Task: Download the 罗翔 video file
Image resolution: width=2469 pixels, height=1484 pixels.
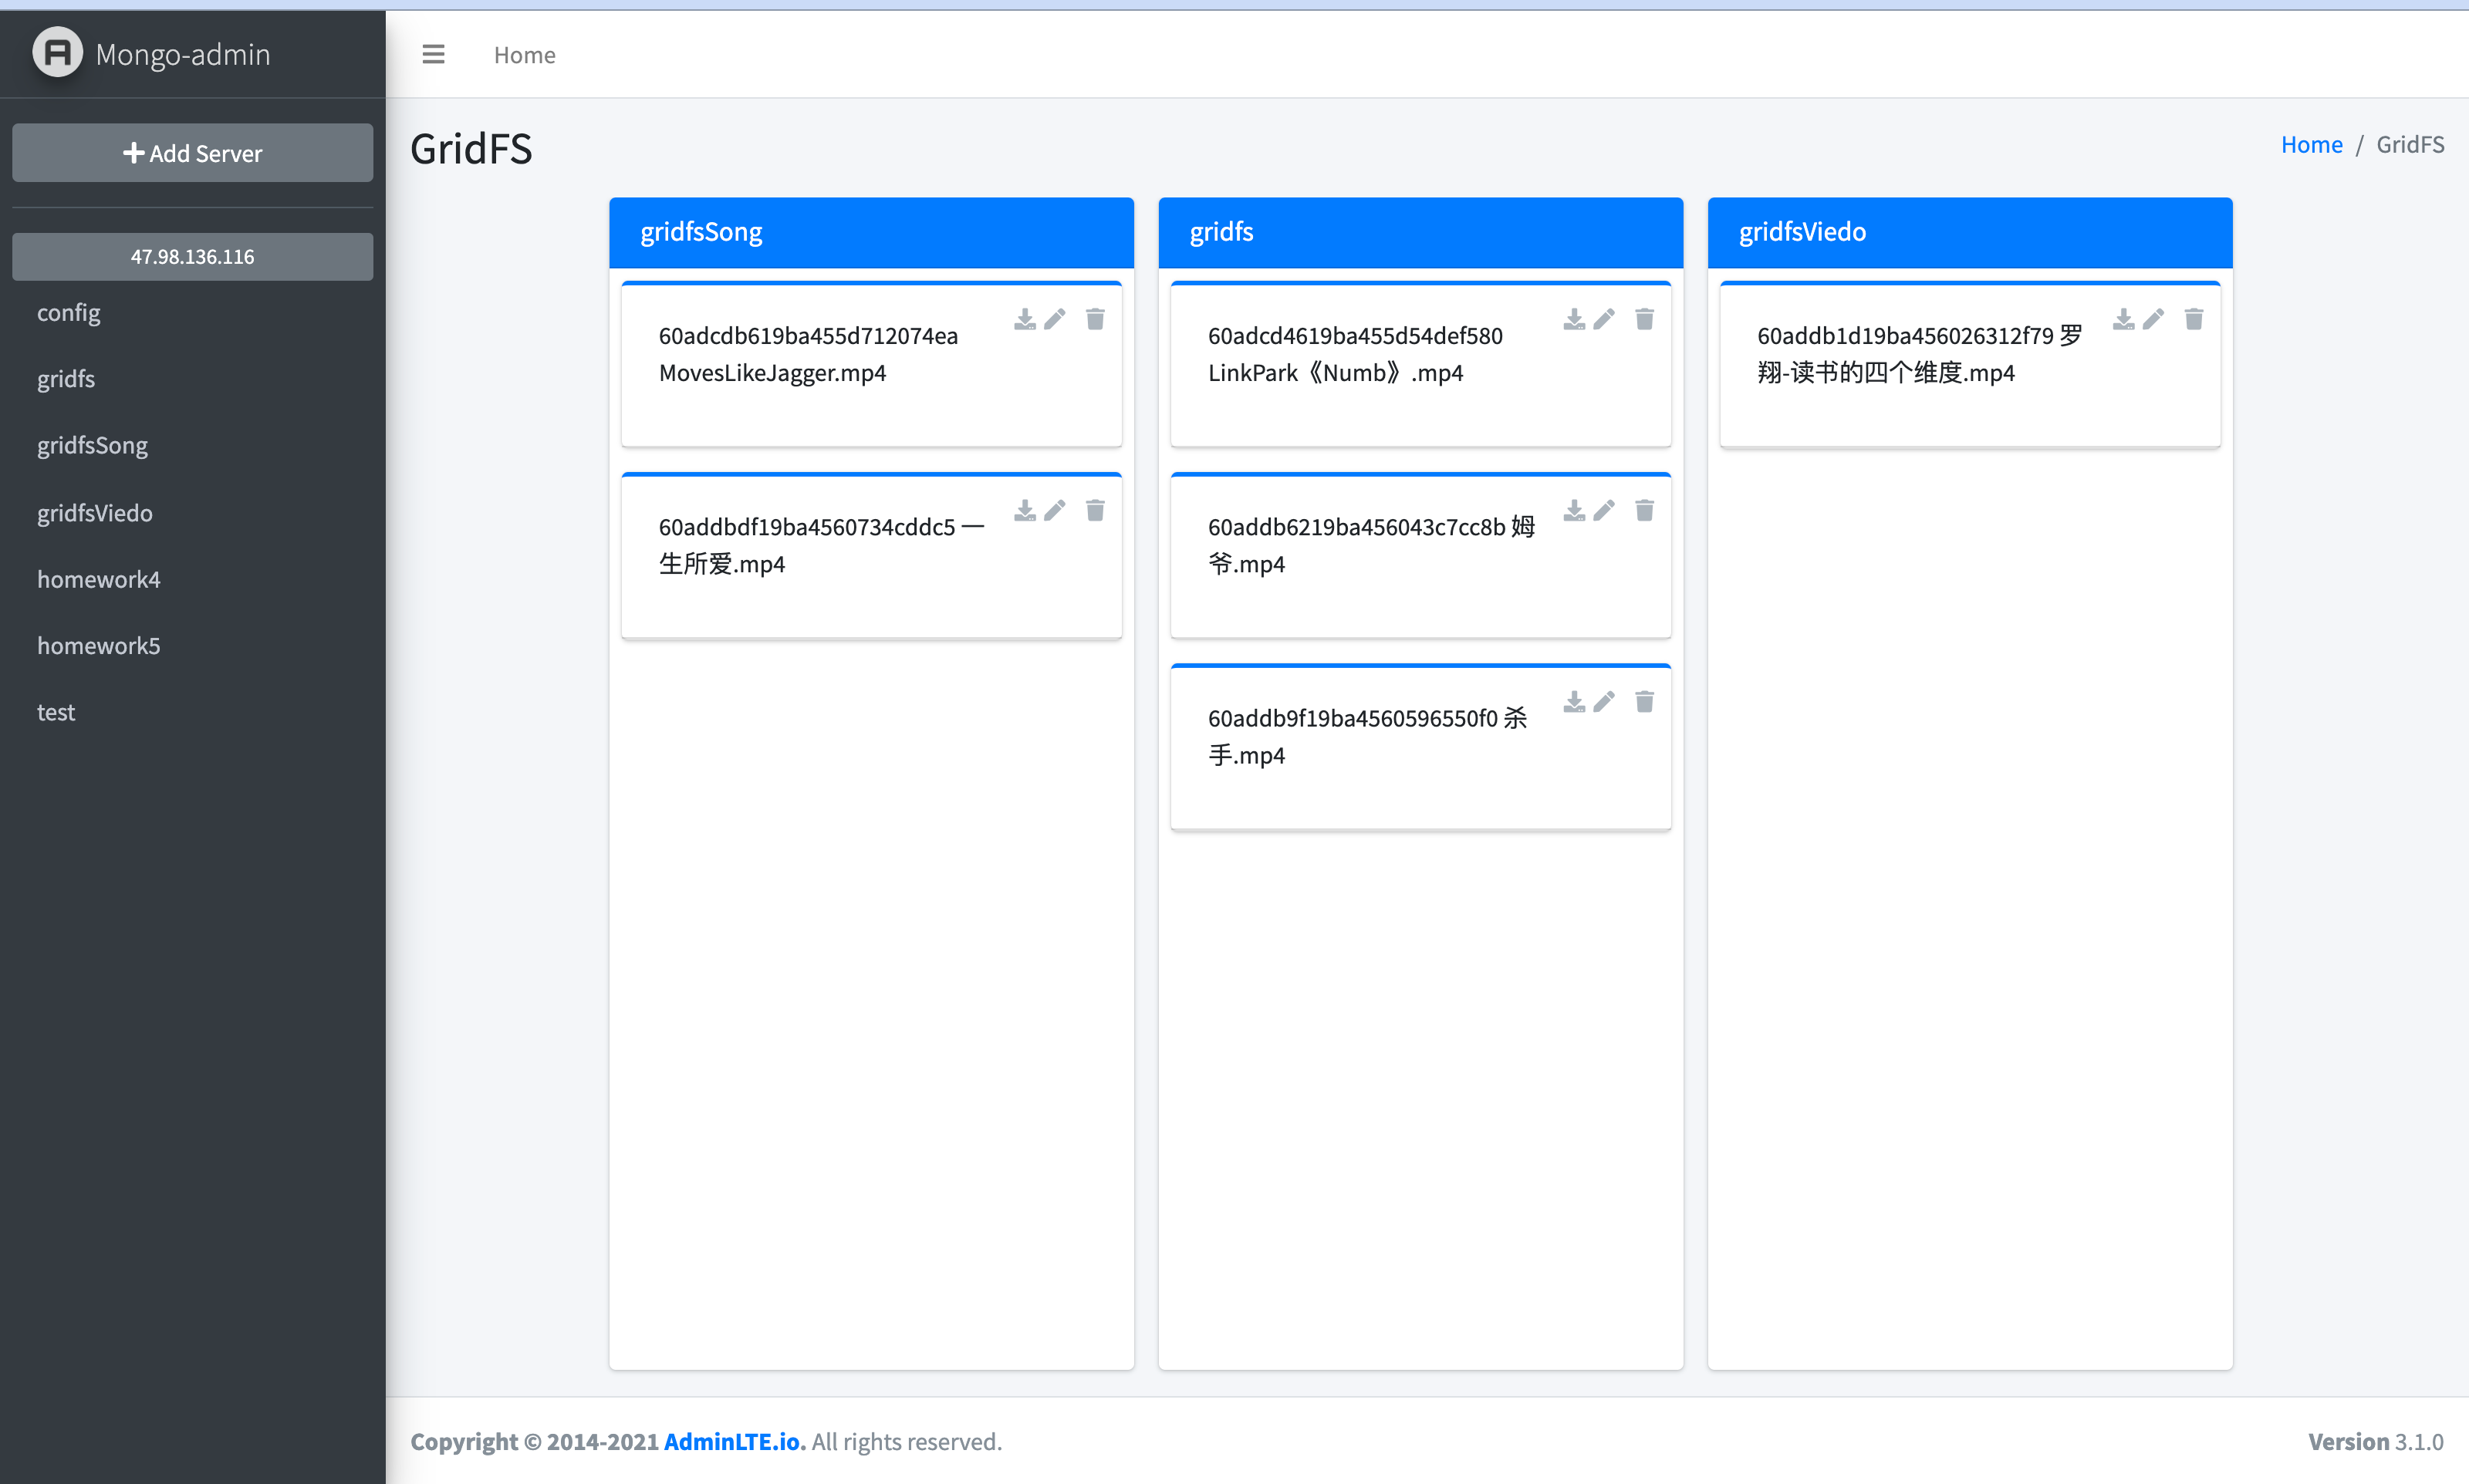Action: (x=2123, y=319)
